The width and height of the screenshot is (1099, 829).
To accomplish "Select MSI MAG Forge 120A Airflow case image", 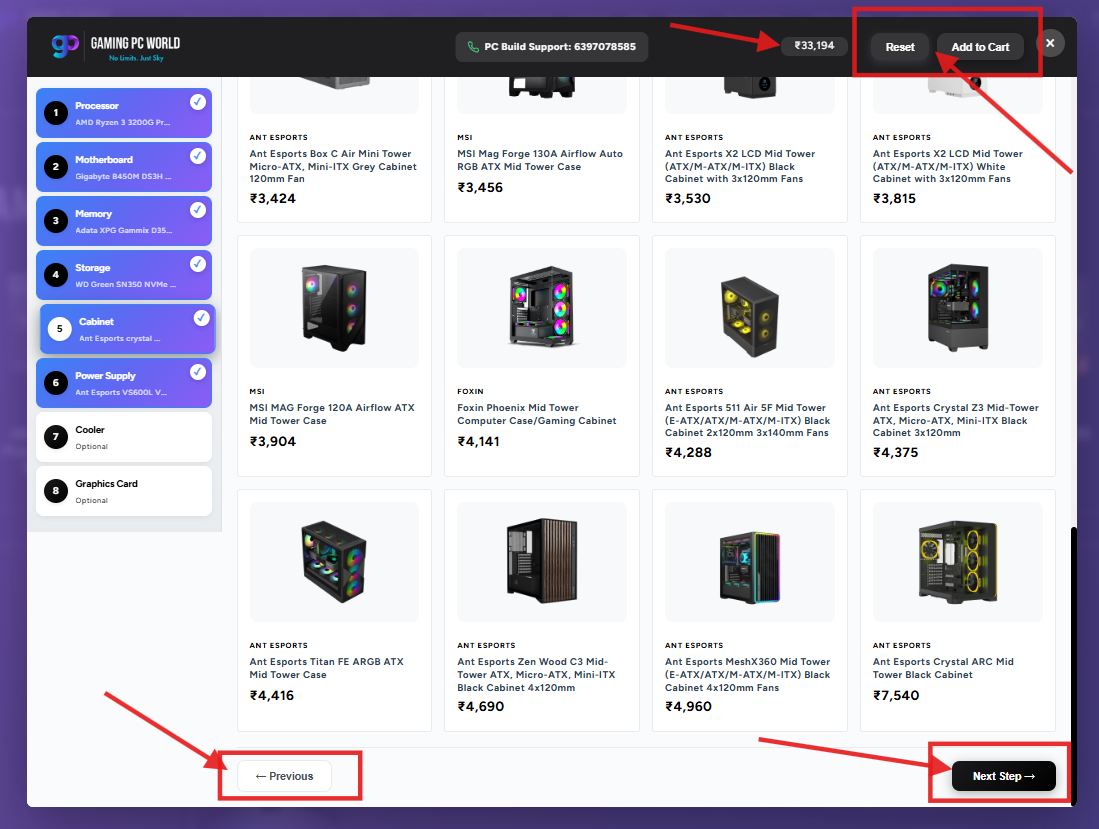I will [334, 308].
